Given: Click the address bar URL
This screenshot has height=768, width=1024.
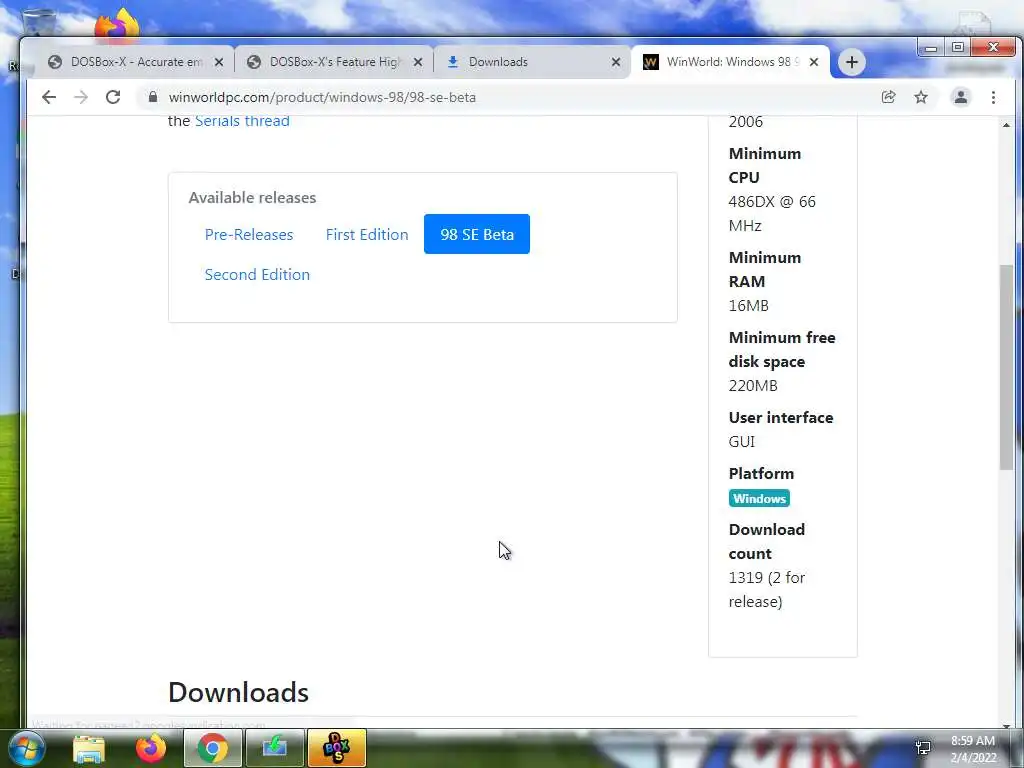Looking at the screenshot, I should pos(322,97).
